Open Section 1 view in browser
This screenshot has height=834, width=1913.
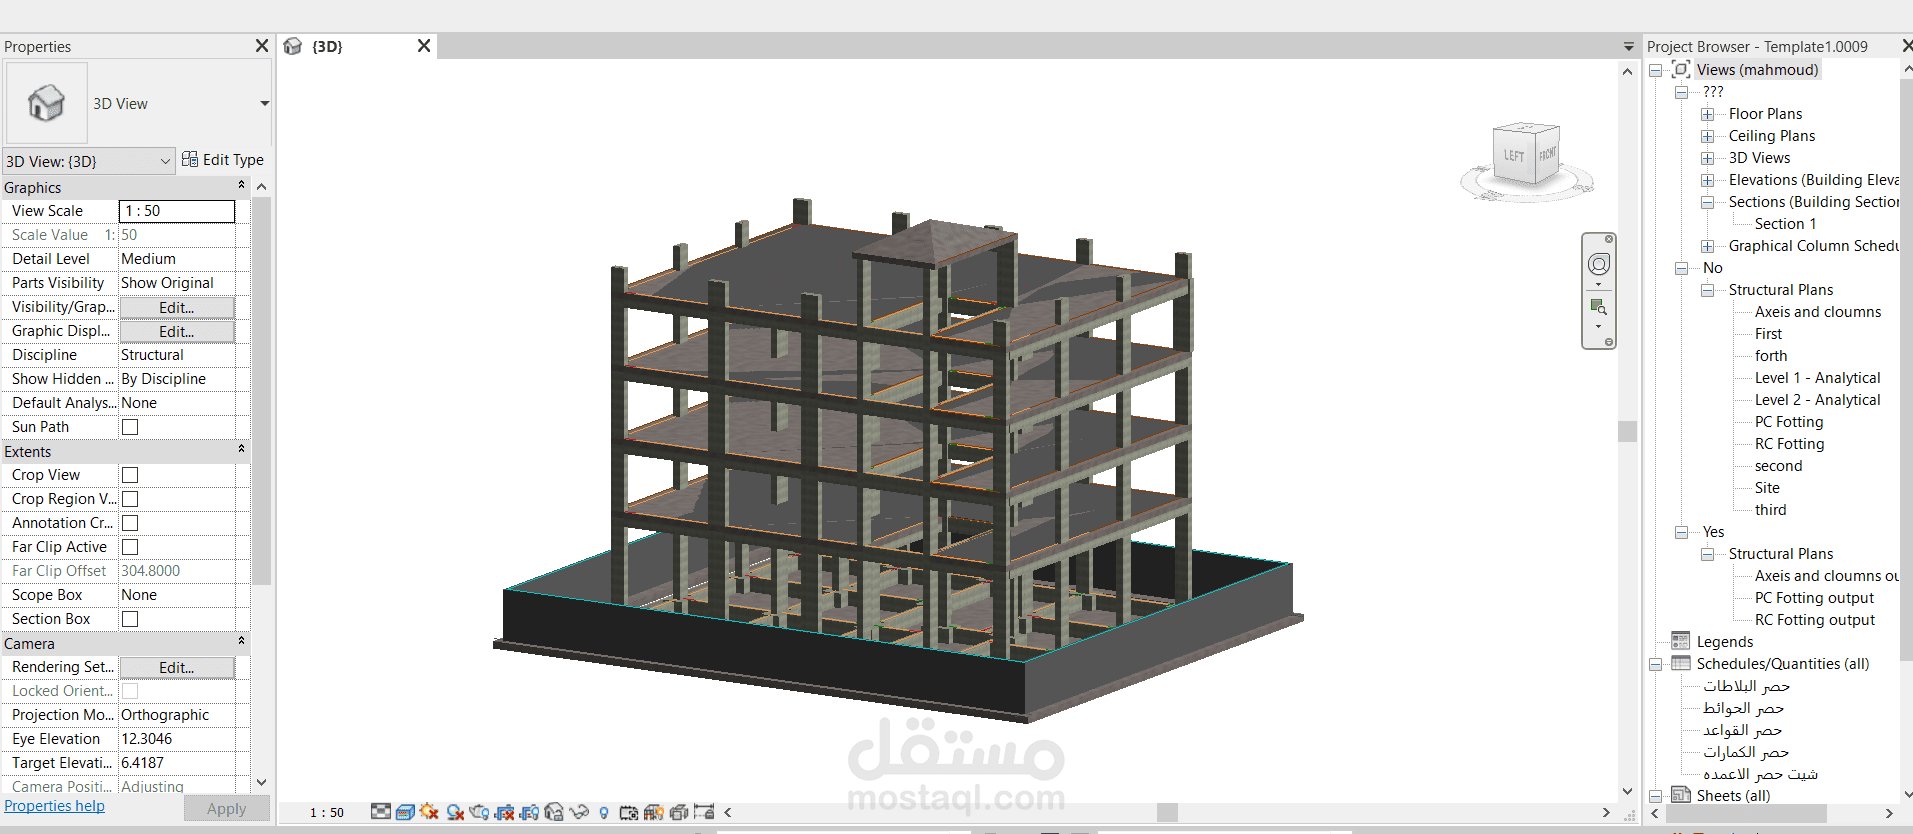click(1785, 224)
